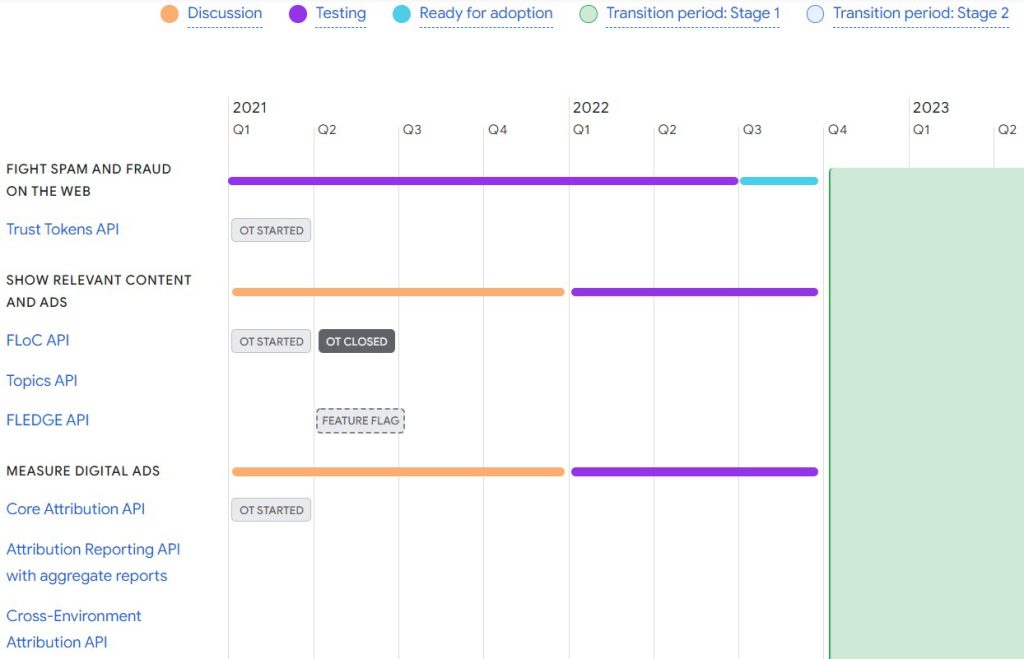Image resolution: width=1024 pixels, height=659 pixels.
Task: Go to the Topics API link
Action: pyautogui.click(x=42, y=380)
